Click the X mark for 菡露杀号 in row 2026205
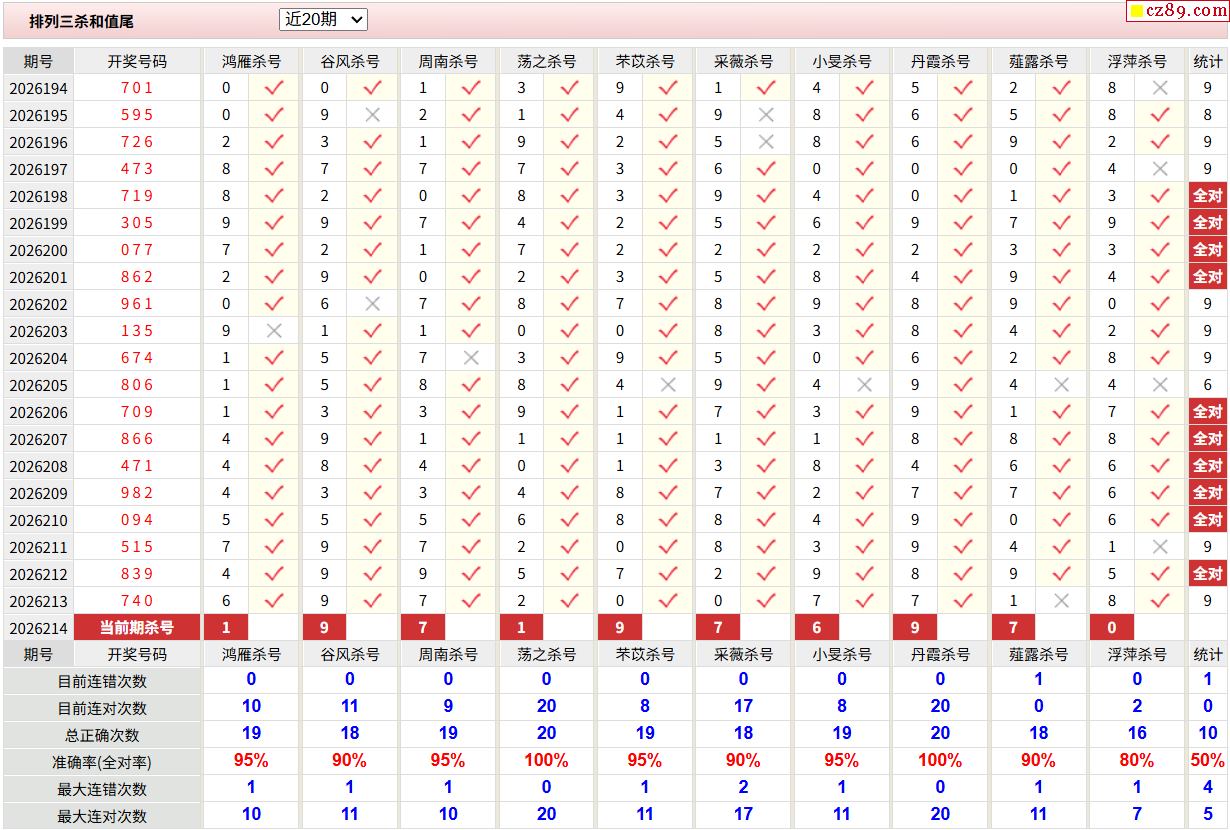The image size is (1230, 830). pyautogui.click(x=1062, y=385)
